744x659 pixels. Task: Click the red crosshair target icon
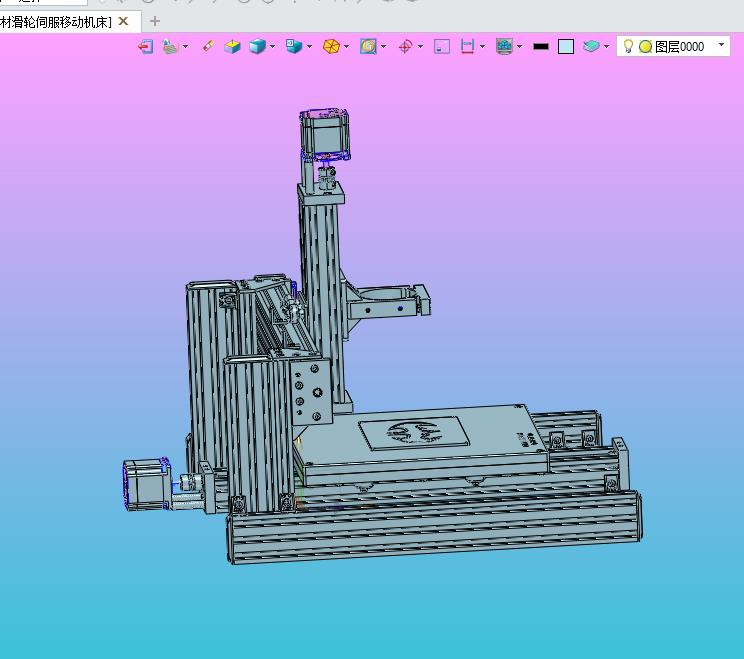405,46
